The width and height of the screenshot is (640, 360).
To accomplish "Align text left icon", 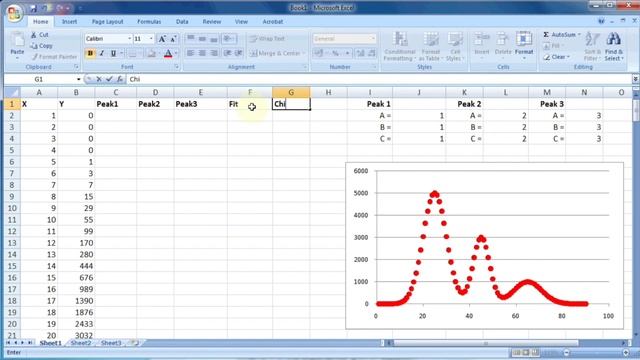I will tap(190, 53).
